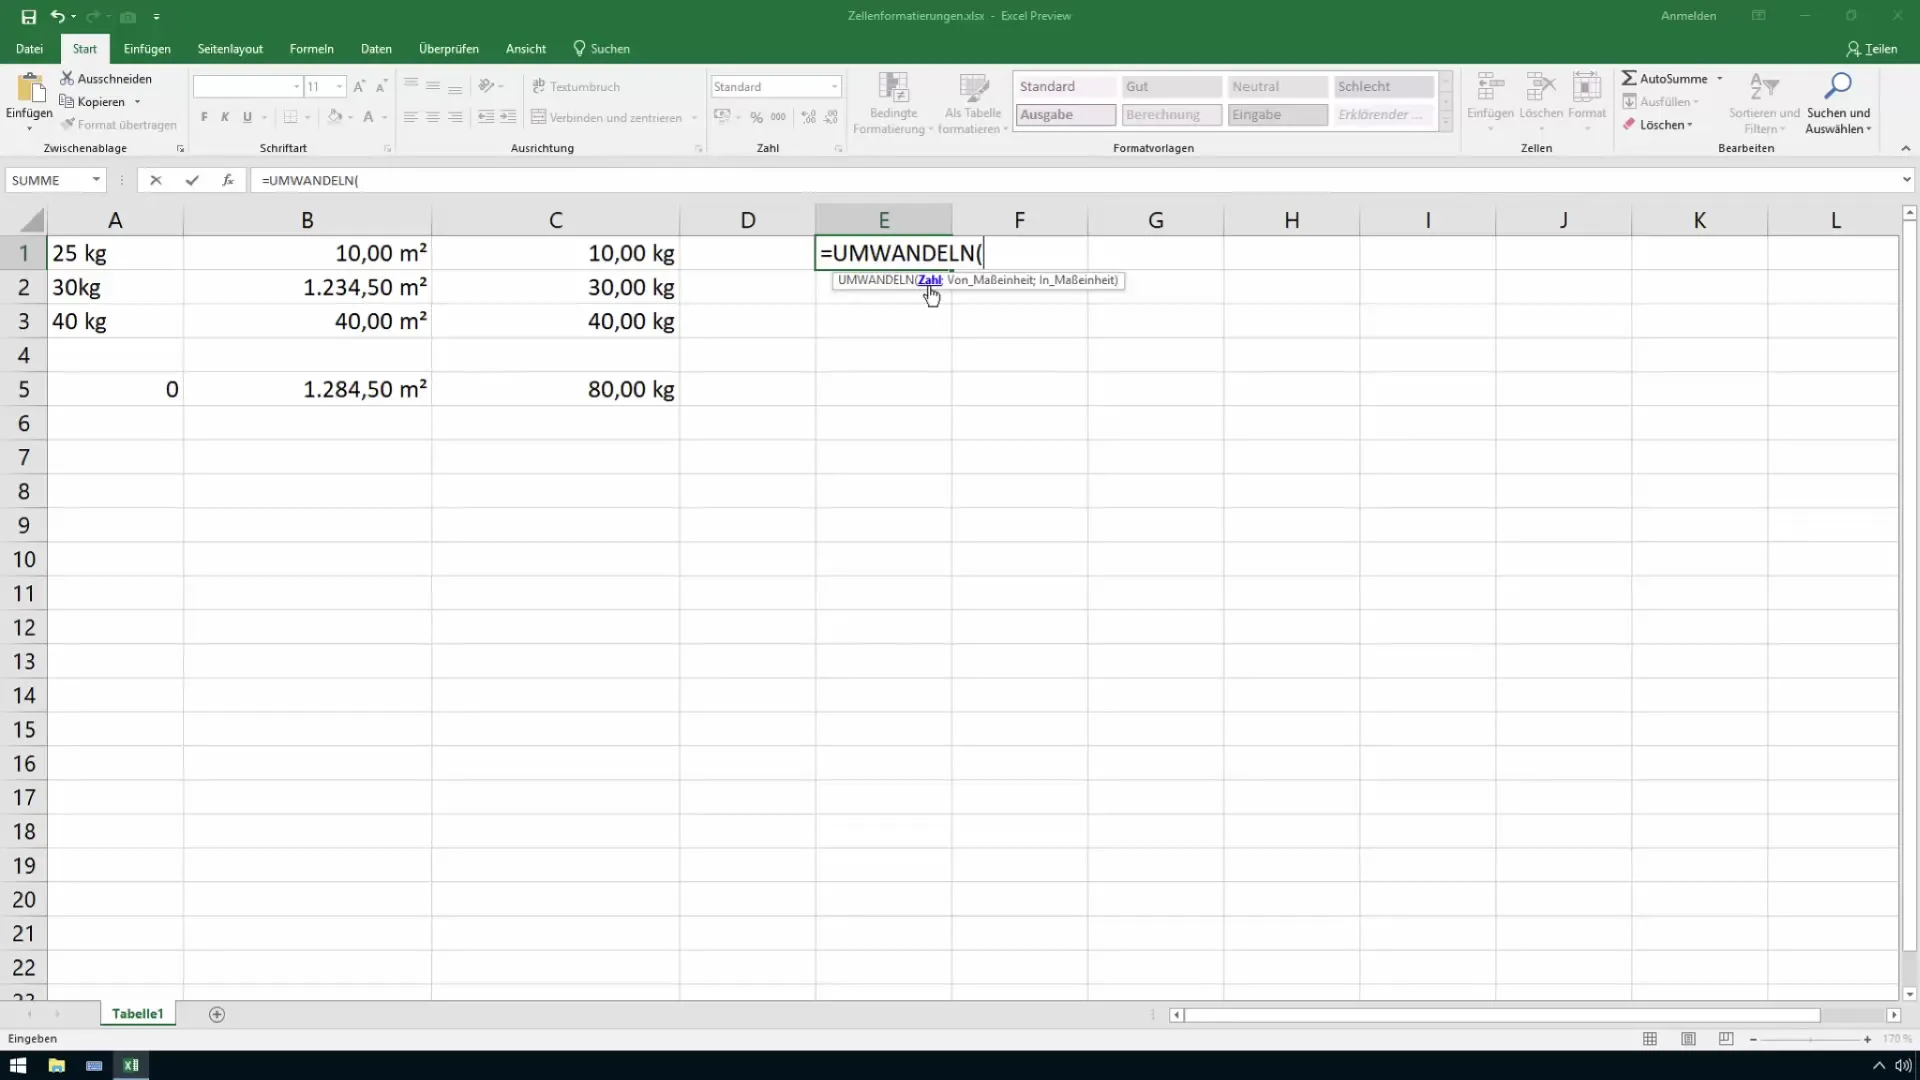Click the decrease decimal places icon

point(831,117)
